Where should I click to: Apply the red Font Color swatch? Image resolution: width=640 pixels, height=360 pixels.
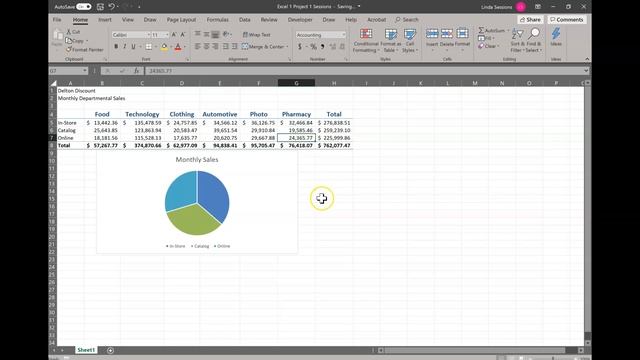click(x=178, y=47)
